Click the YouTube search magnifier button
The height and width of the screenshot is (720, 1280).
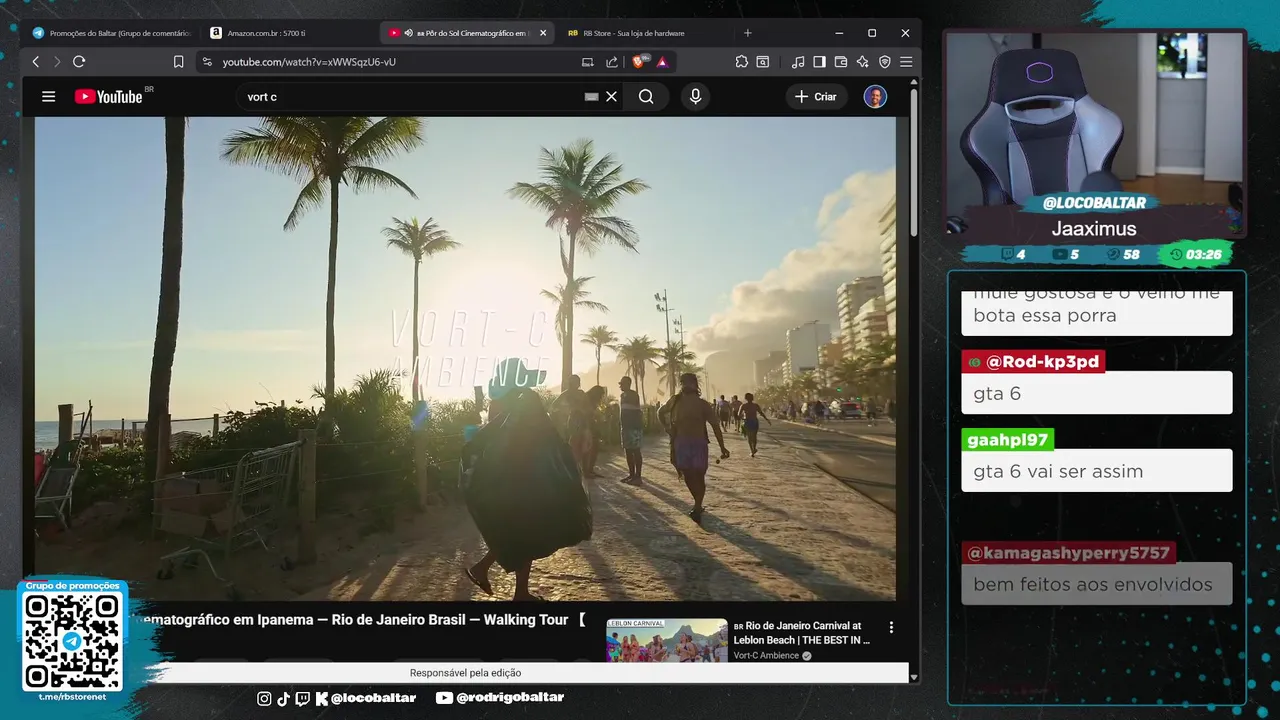pyautogui.click(x=646, y=97)
